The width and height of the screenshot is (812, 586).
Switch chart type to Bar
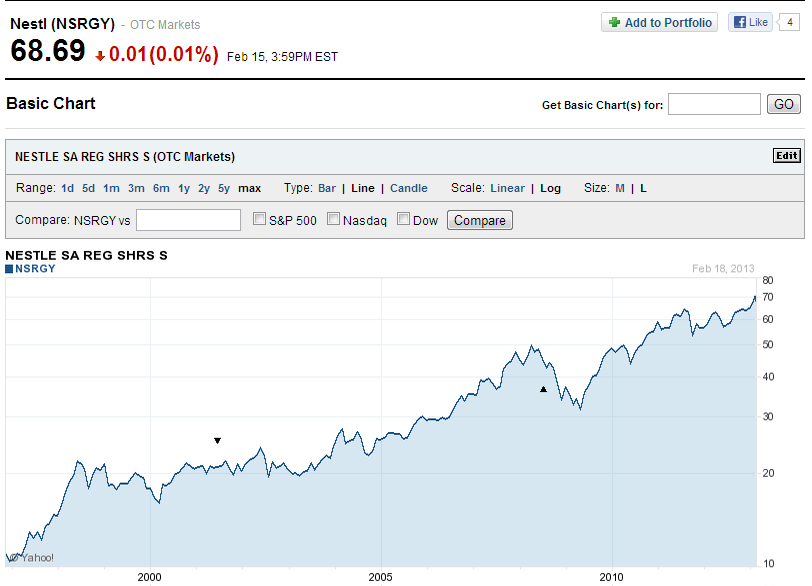tap(327, 188)
